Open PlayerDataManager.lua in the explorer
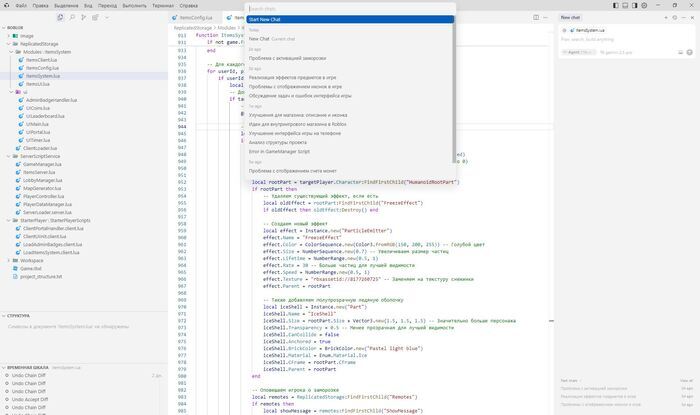Viewport: 700px width, 415px height. (47, 204)
